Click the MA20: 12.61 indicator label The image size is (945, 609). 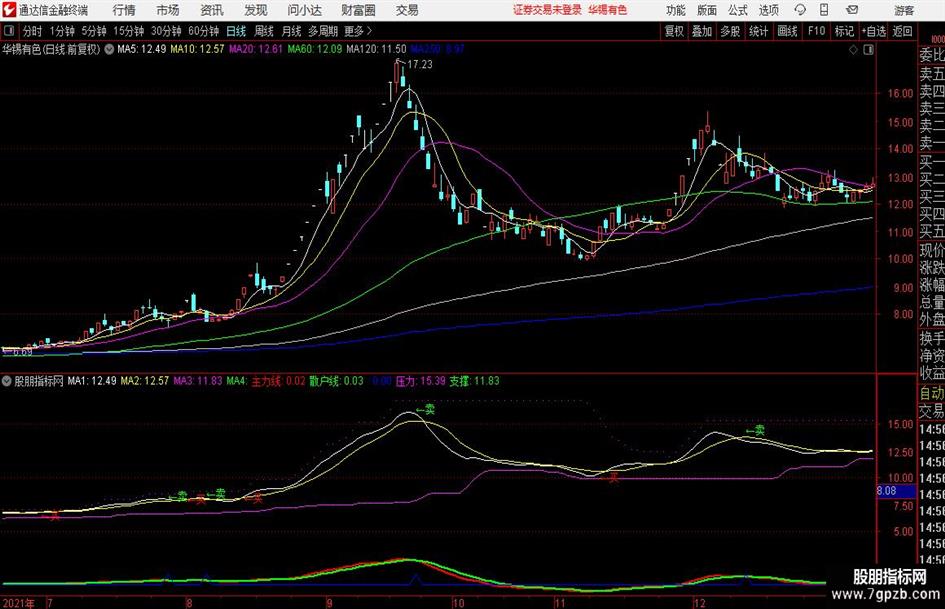tap(256, 49)
